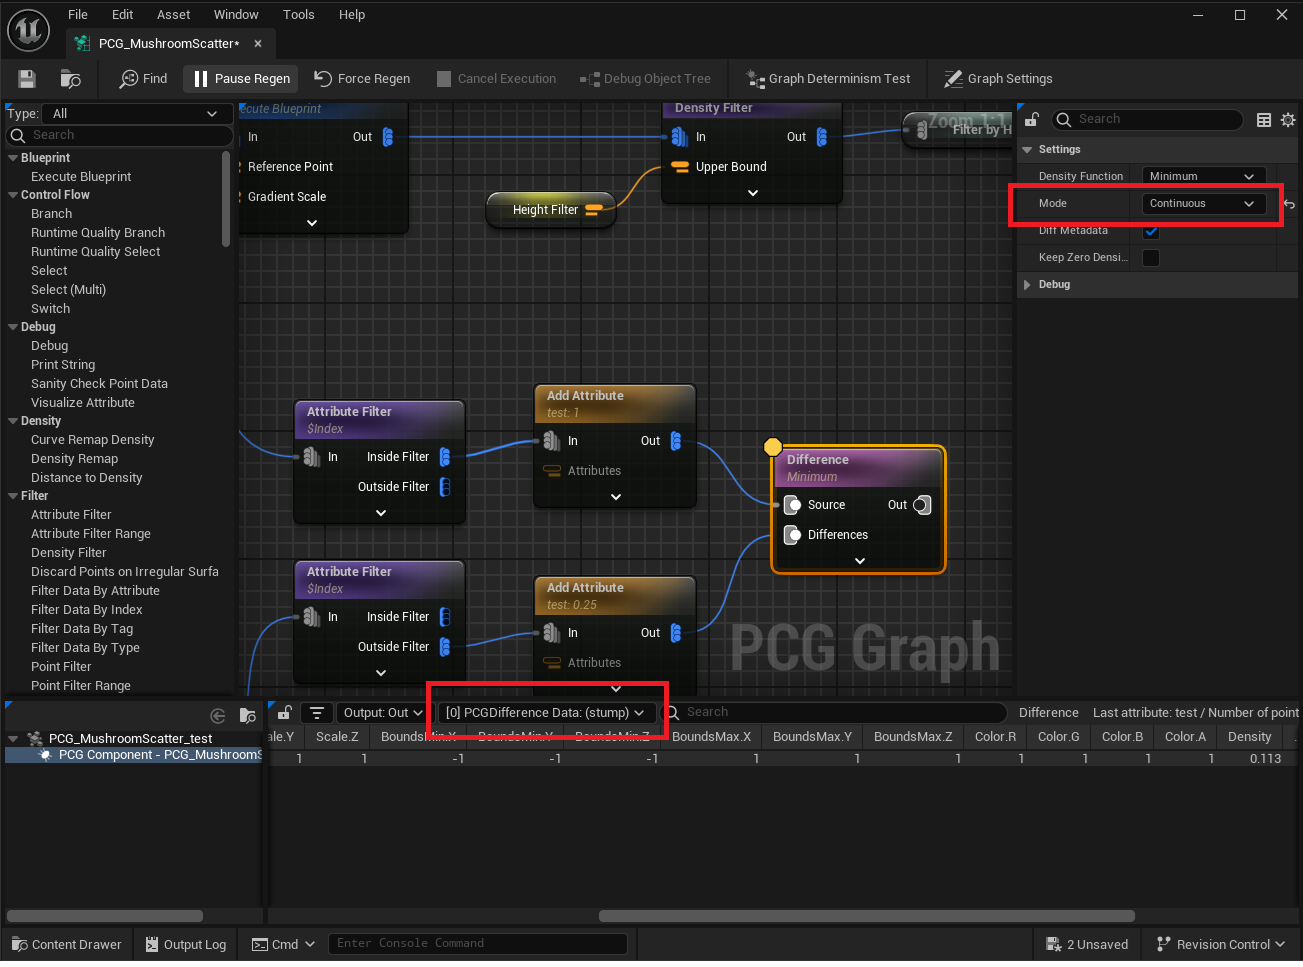The width and height of the screenshot is (1303, 967).
Task: Click the Force Regen button
Action: tap(362, 79)
